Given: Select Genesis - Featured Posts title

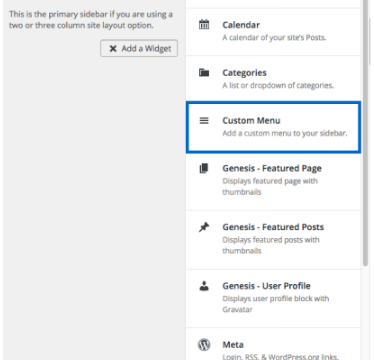Looking at the screenshot, I should coord(273,227).
